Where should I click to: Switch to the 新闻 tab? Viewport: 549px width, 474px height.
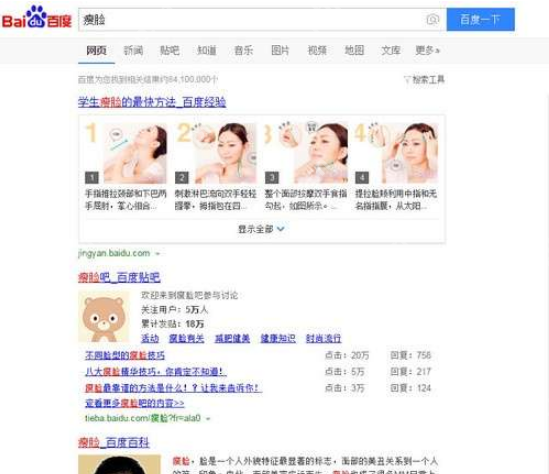pos(133,51)
